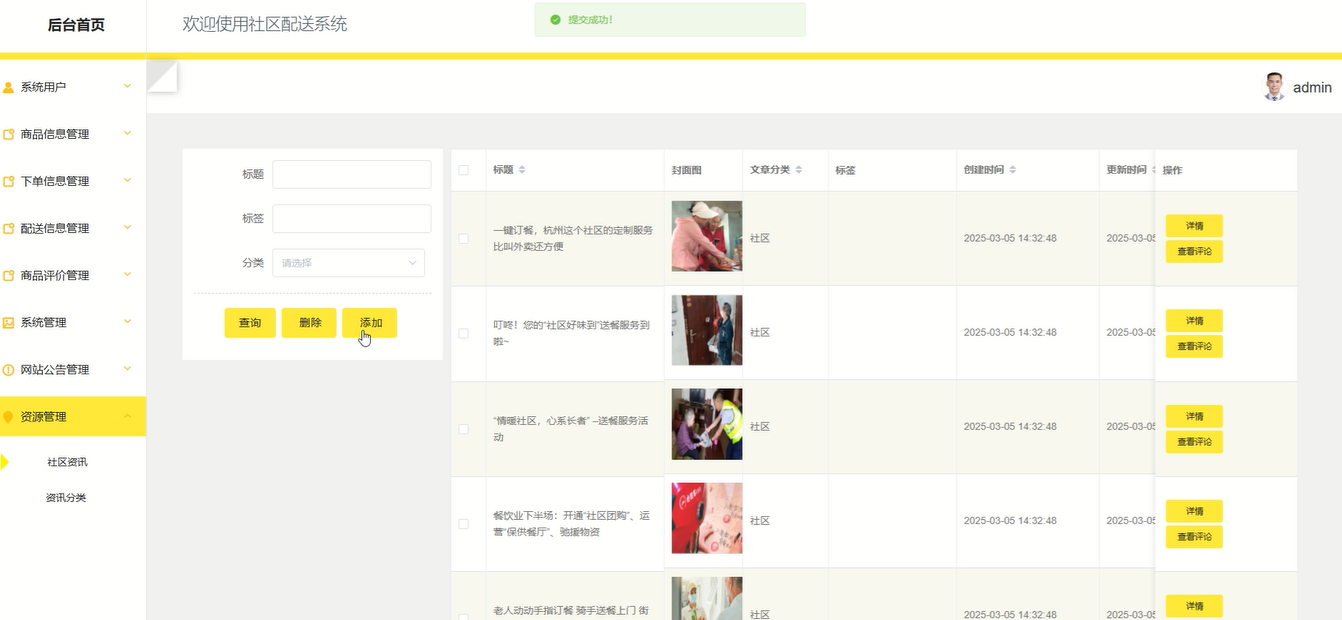Check the row 叮咚！您的社区好味到 checkbox

463,333
